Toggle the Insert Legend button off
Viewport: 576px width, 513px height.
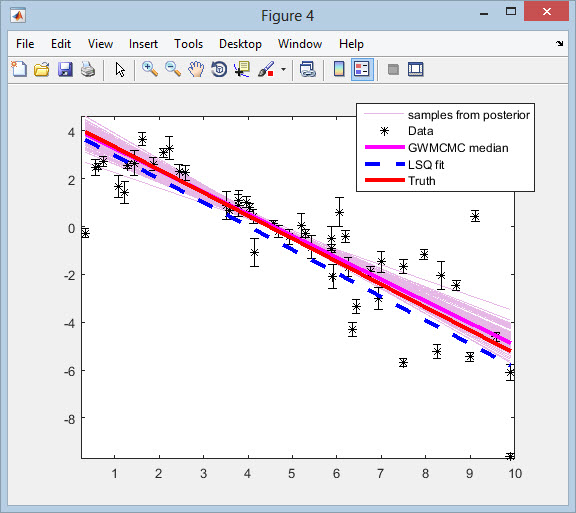[362, 69]
